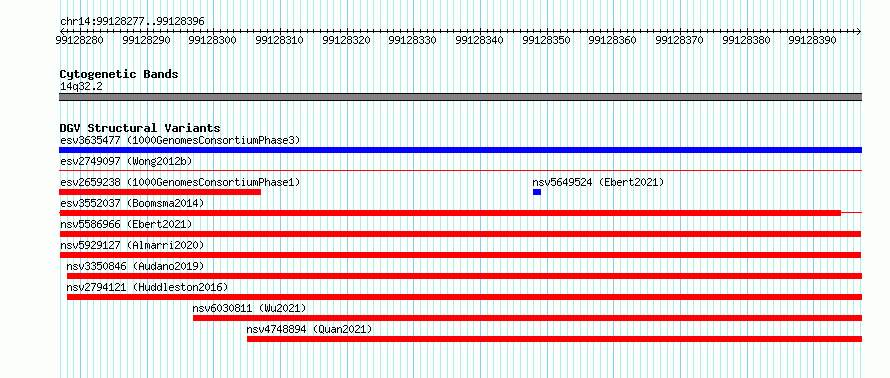Click ruler position 99128320

346,40
